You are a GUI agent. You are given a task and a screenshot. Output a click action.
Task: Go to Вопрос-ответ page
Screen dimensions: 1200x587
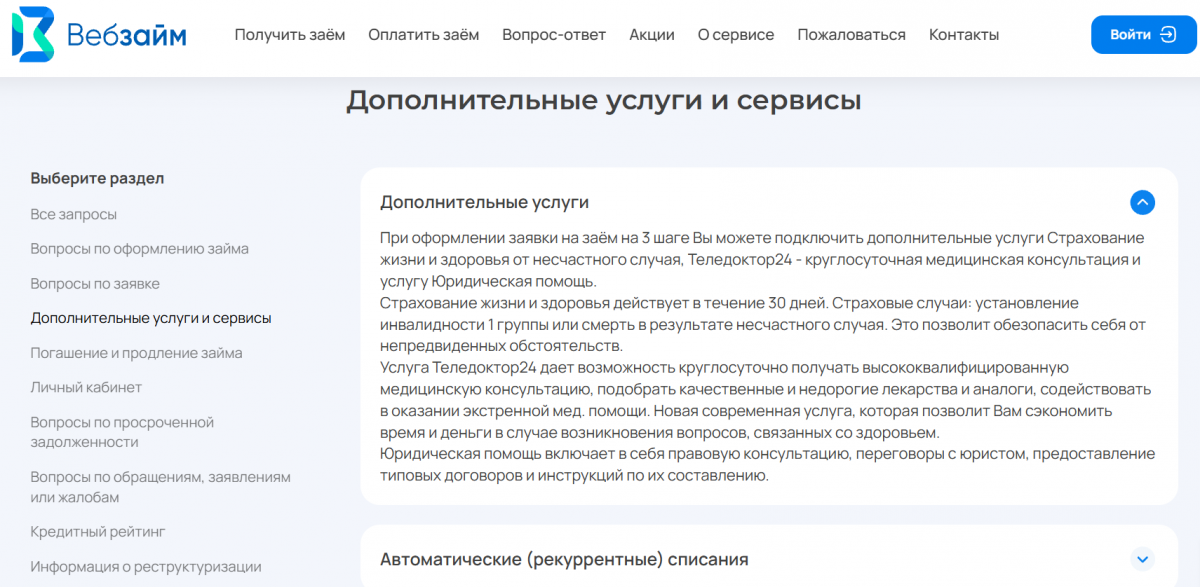click(554, 35)
